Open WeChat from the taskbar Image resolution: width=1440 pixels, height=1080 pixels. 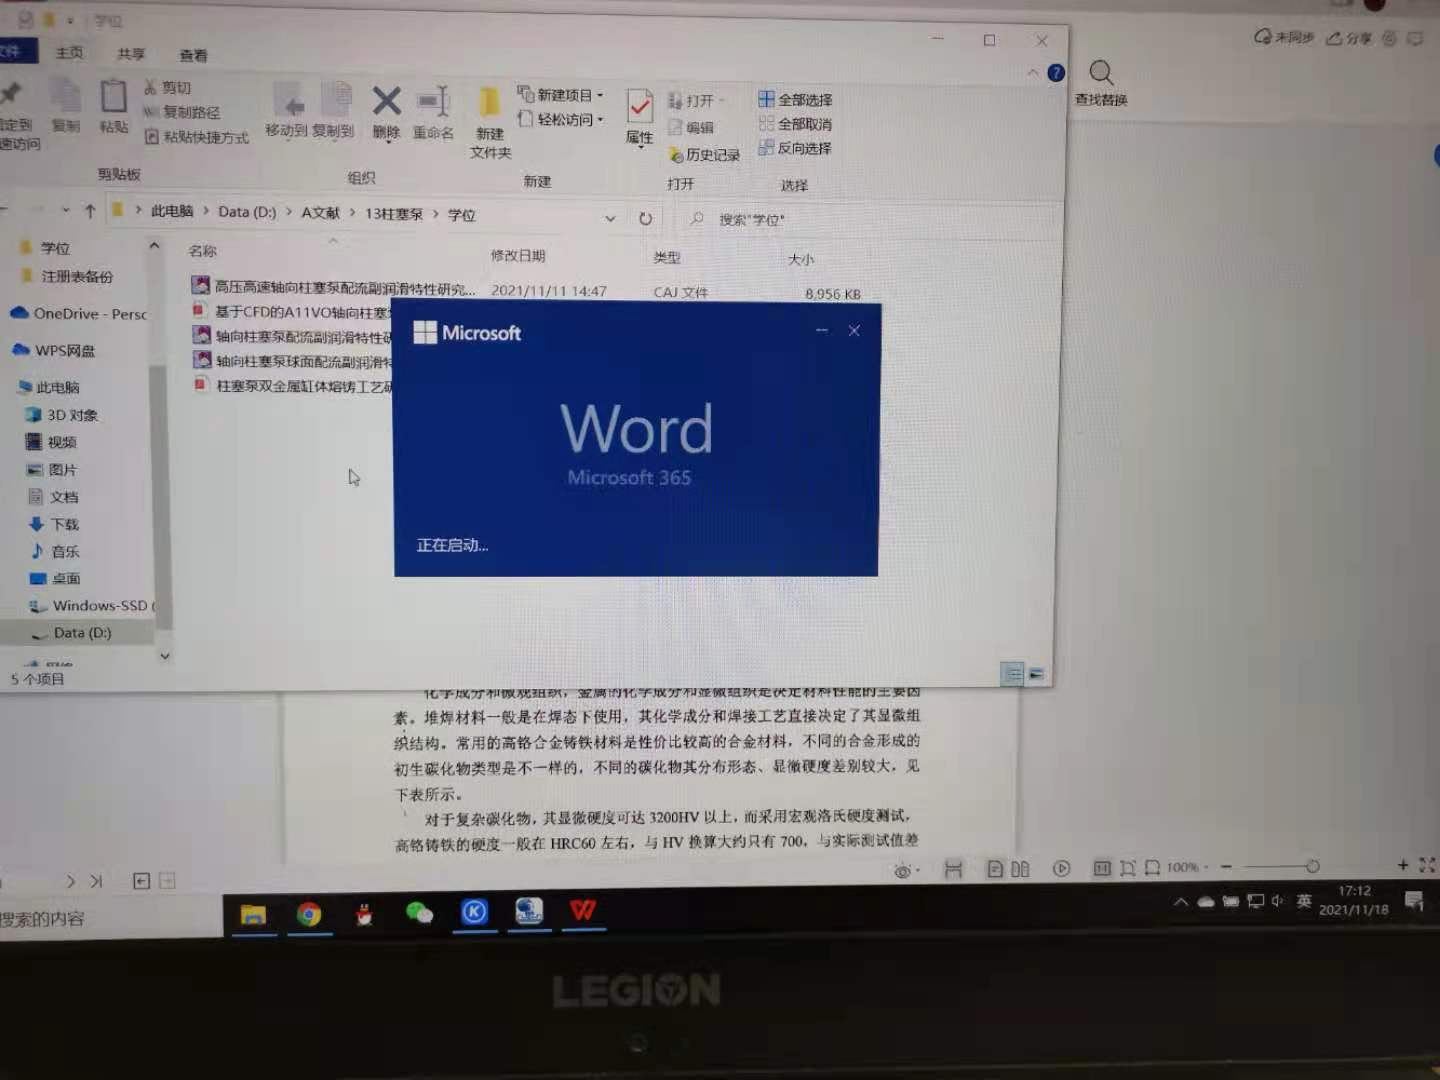(419, 912)
